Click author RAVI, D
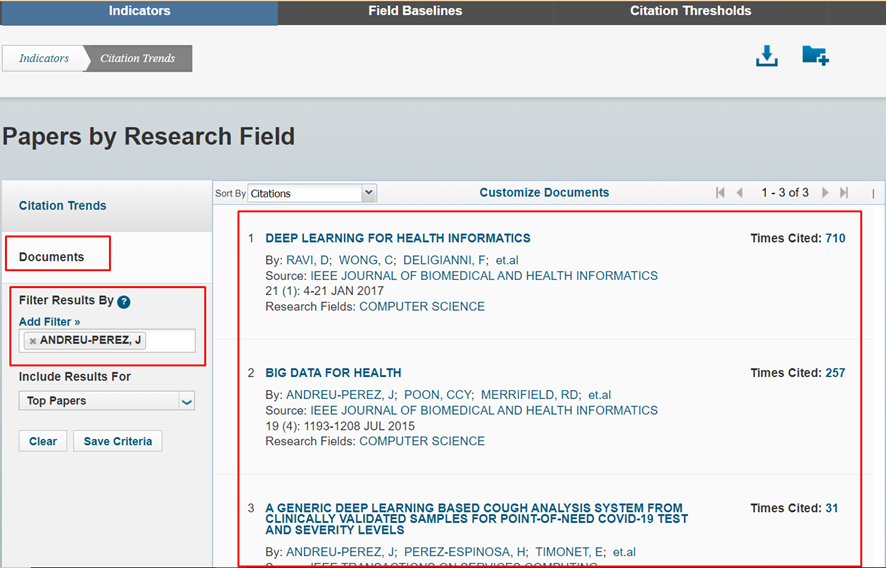The image size is (886, 568). 308,261
